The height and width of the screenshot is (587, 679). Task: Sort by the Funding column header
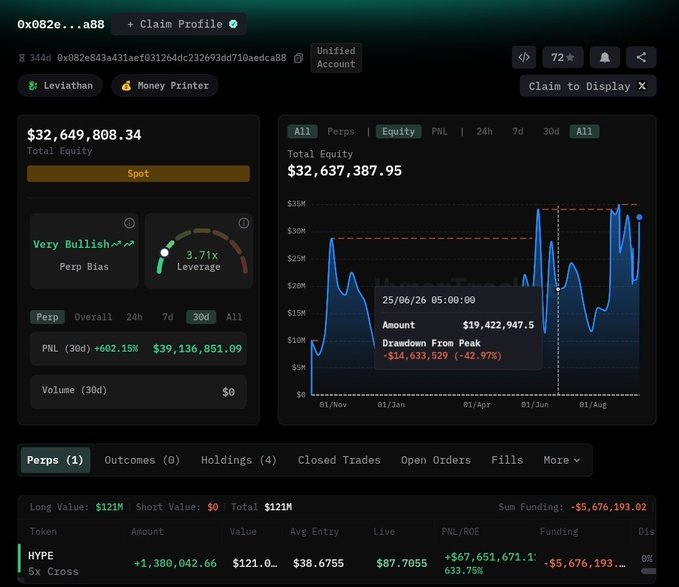click(x=559, y=532)
